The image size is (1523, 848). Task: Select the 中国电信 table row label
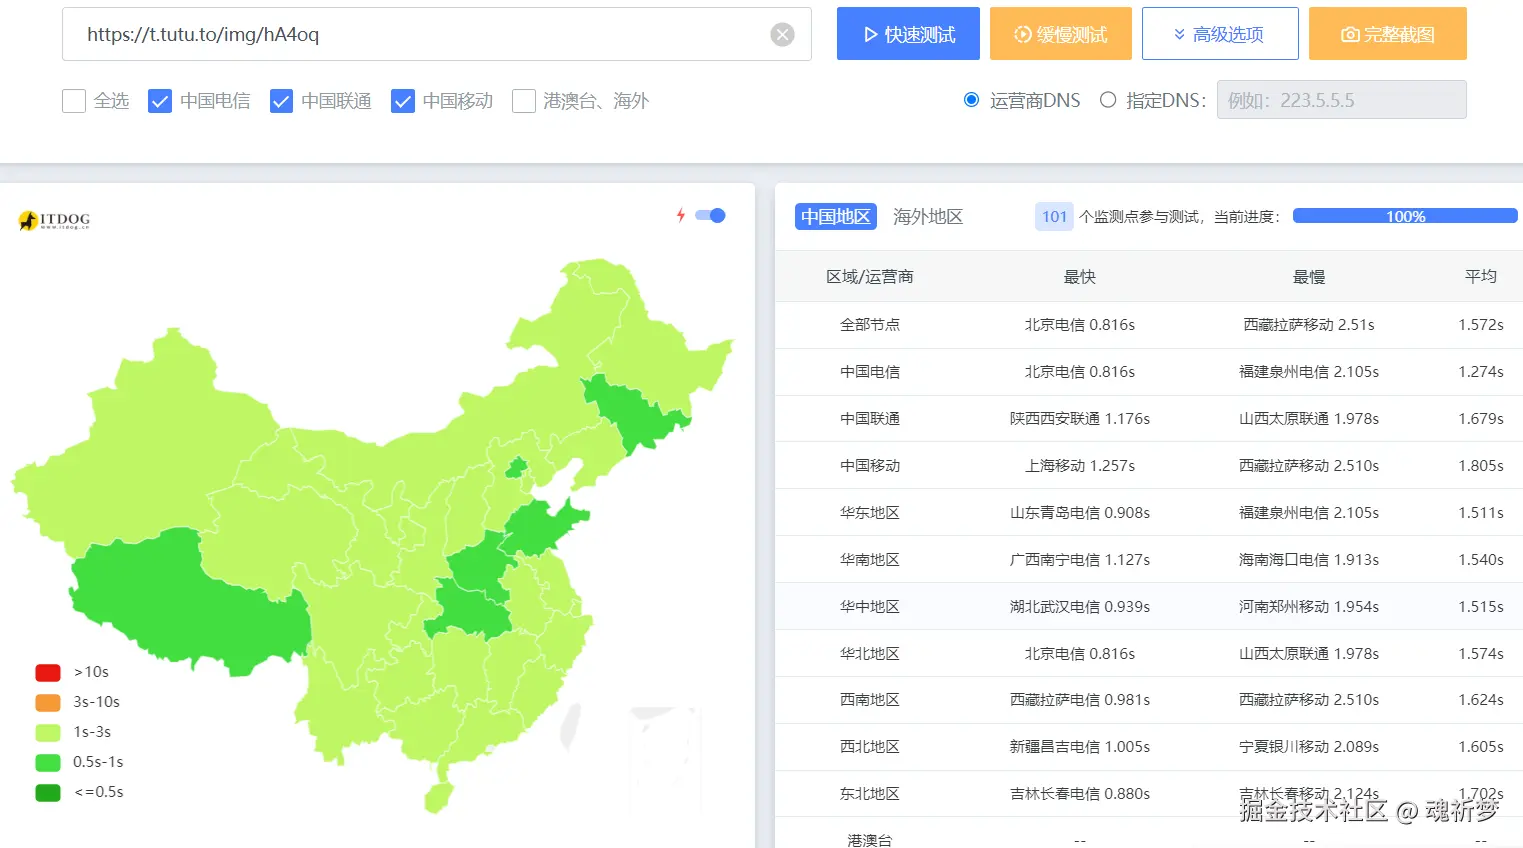pos(870,372)
